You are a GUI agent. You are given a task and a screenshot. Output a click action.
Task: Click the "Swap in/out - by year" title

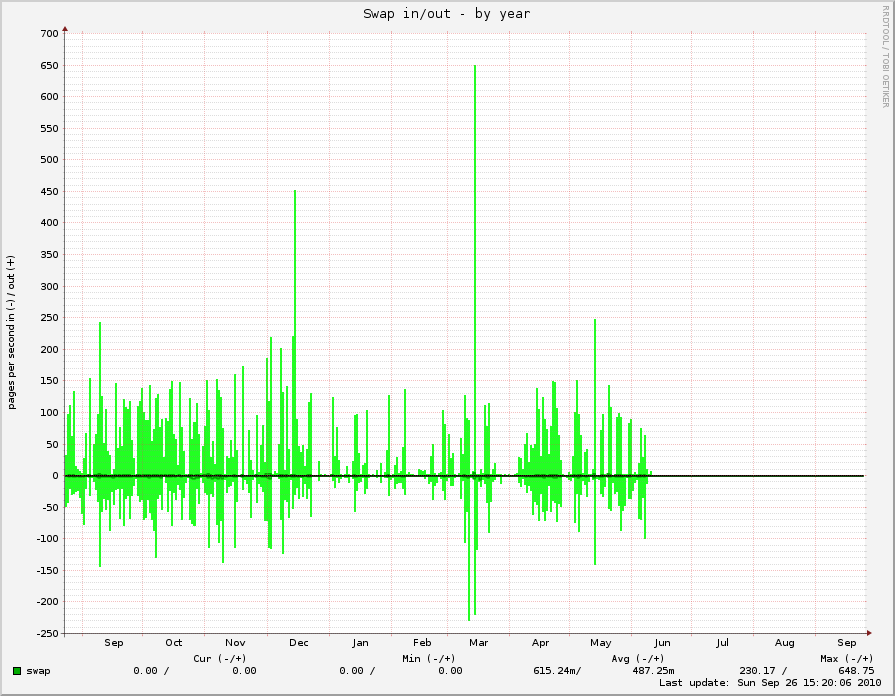point(446,14)
